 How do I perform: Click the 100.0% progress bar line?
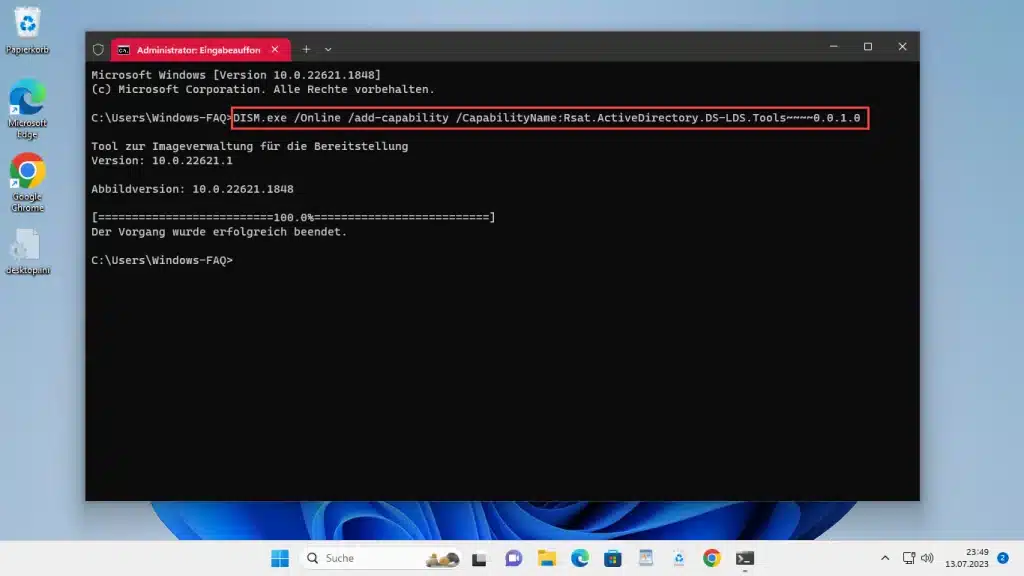click(293, 217)
